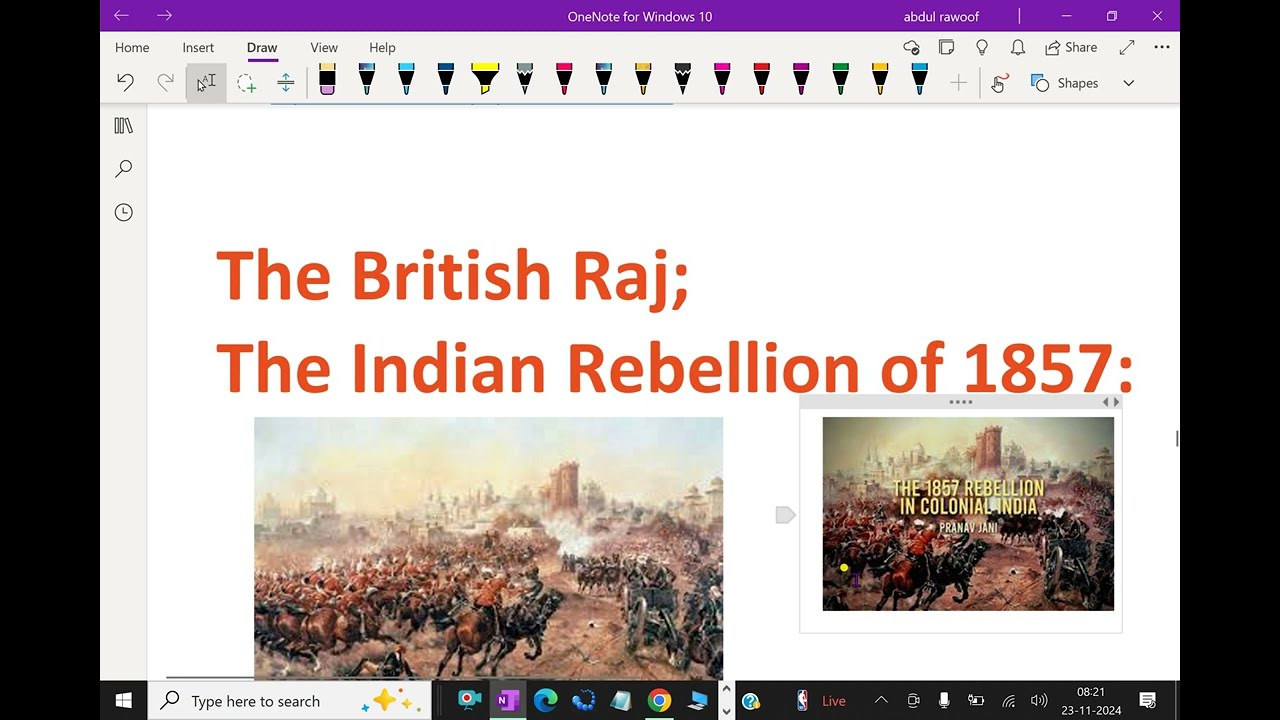Open the Wi-Fi network flyout

(1008, 701)
